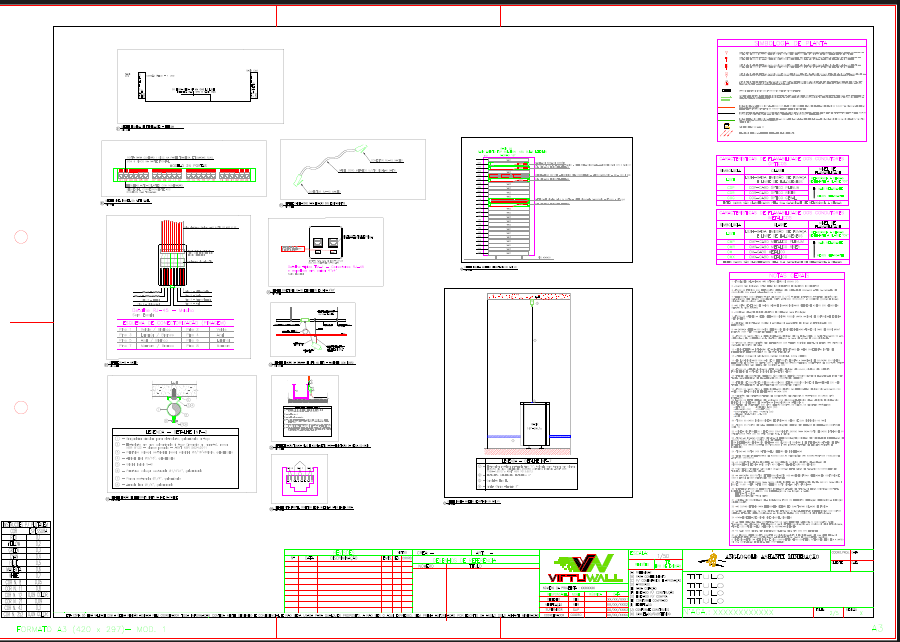900x642 pixels.
Task: Select the upper magenta cable schedule table
Action: pyautogui.click(x=783, y=179)
